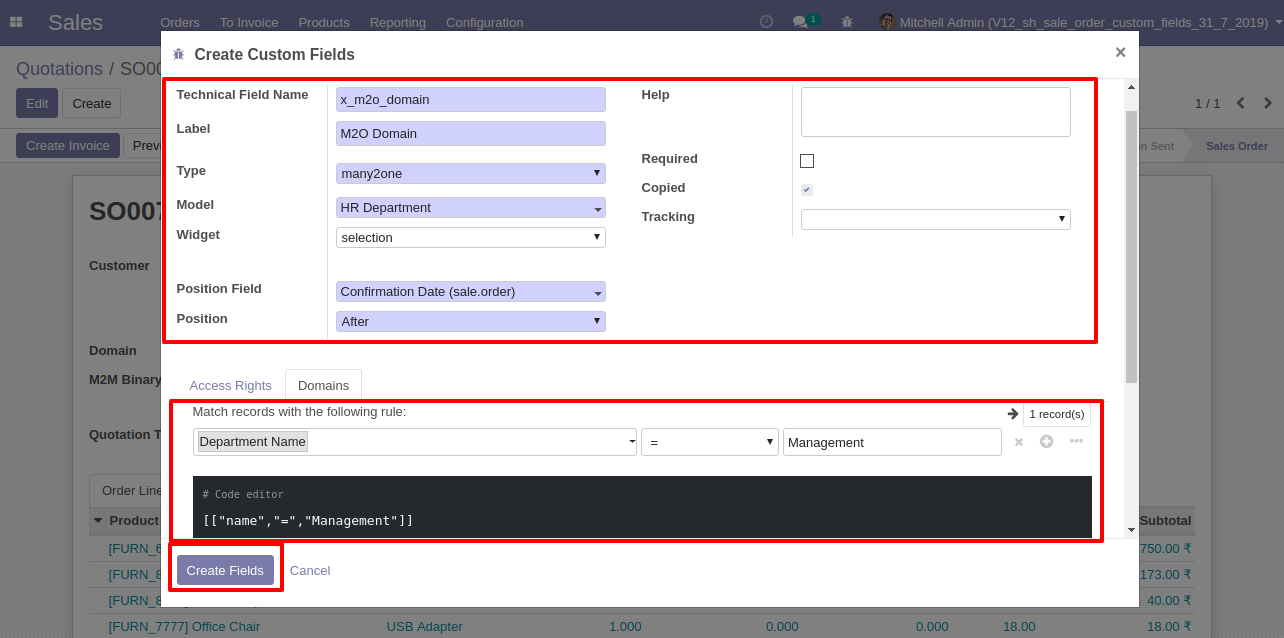This screenshot has height=638, width=1284.
Task: Open the Orders menu
Action: (x=180, y=22)
